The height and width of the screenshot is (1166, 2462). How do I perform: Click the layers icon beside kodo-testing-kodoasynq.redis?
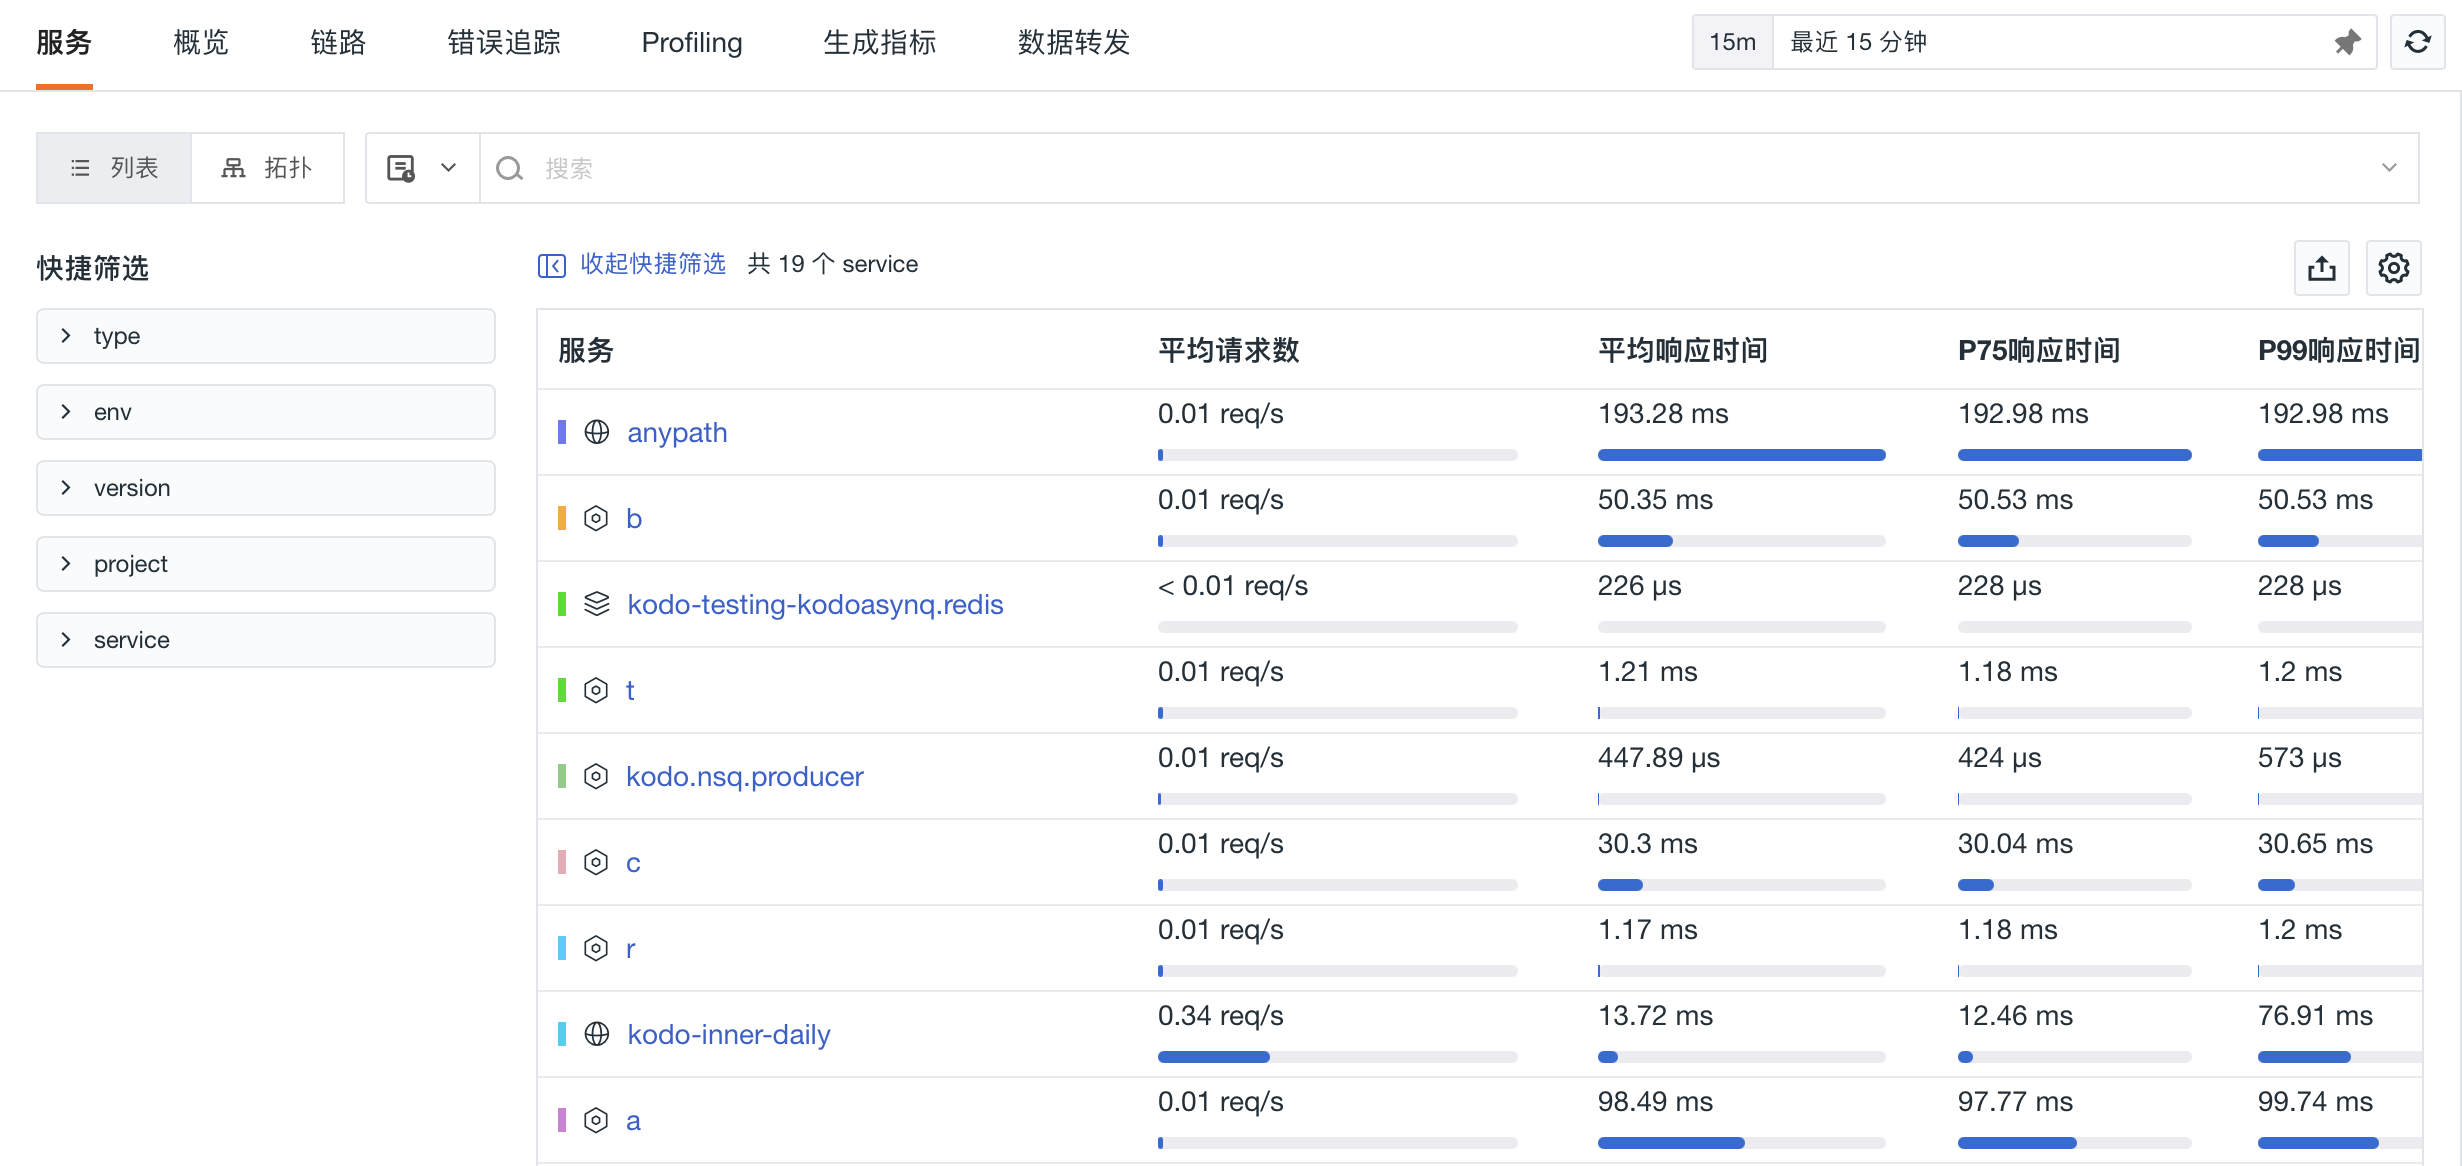(597, 604)
